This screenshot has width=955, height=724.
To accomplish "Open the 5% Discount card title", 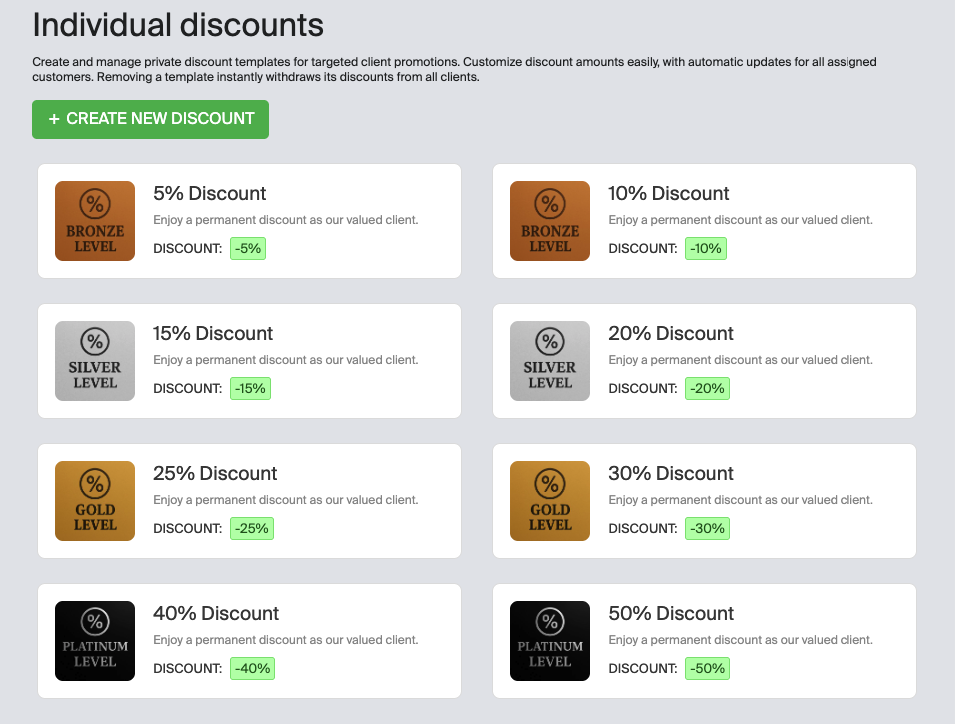I will 210,193.
